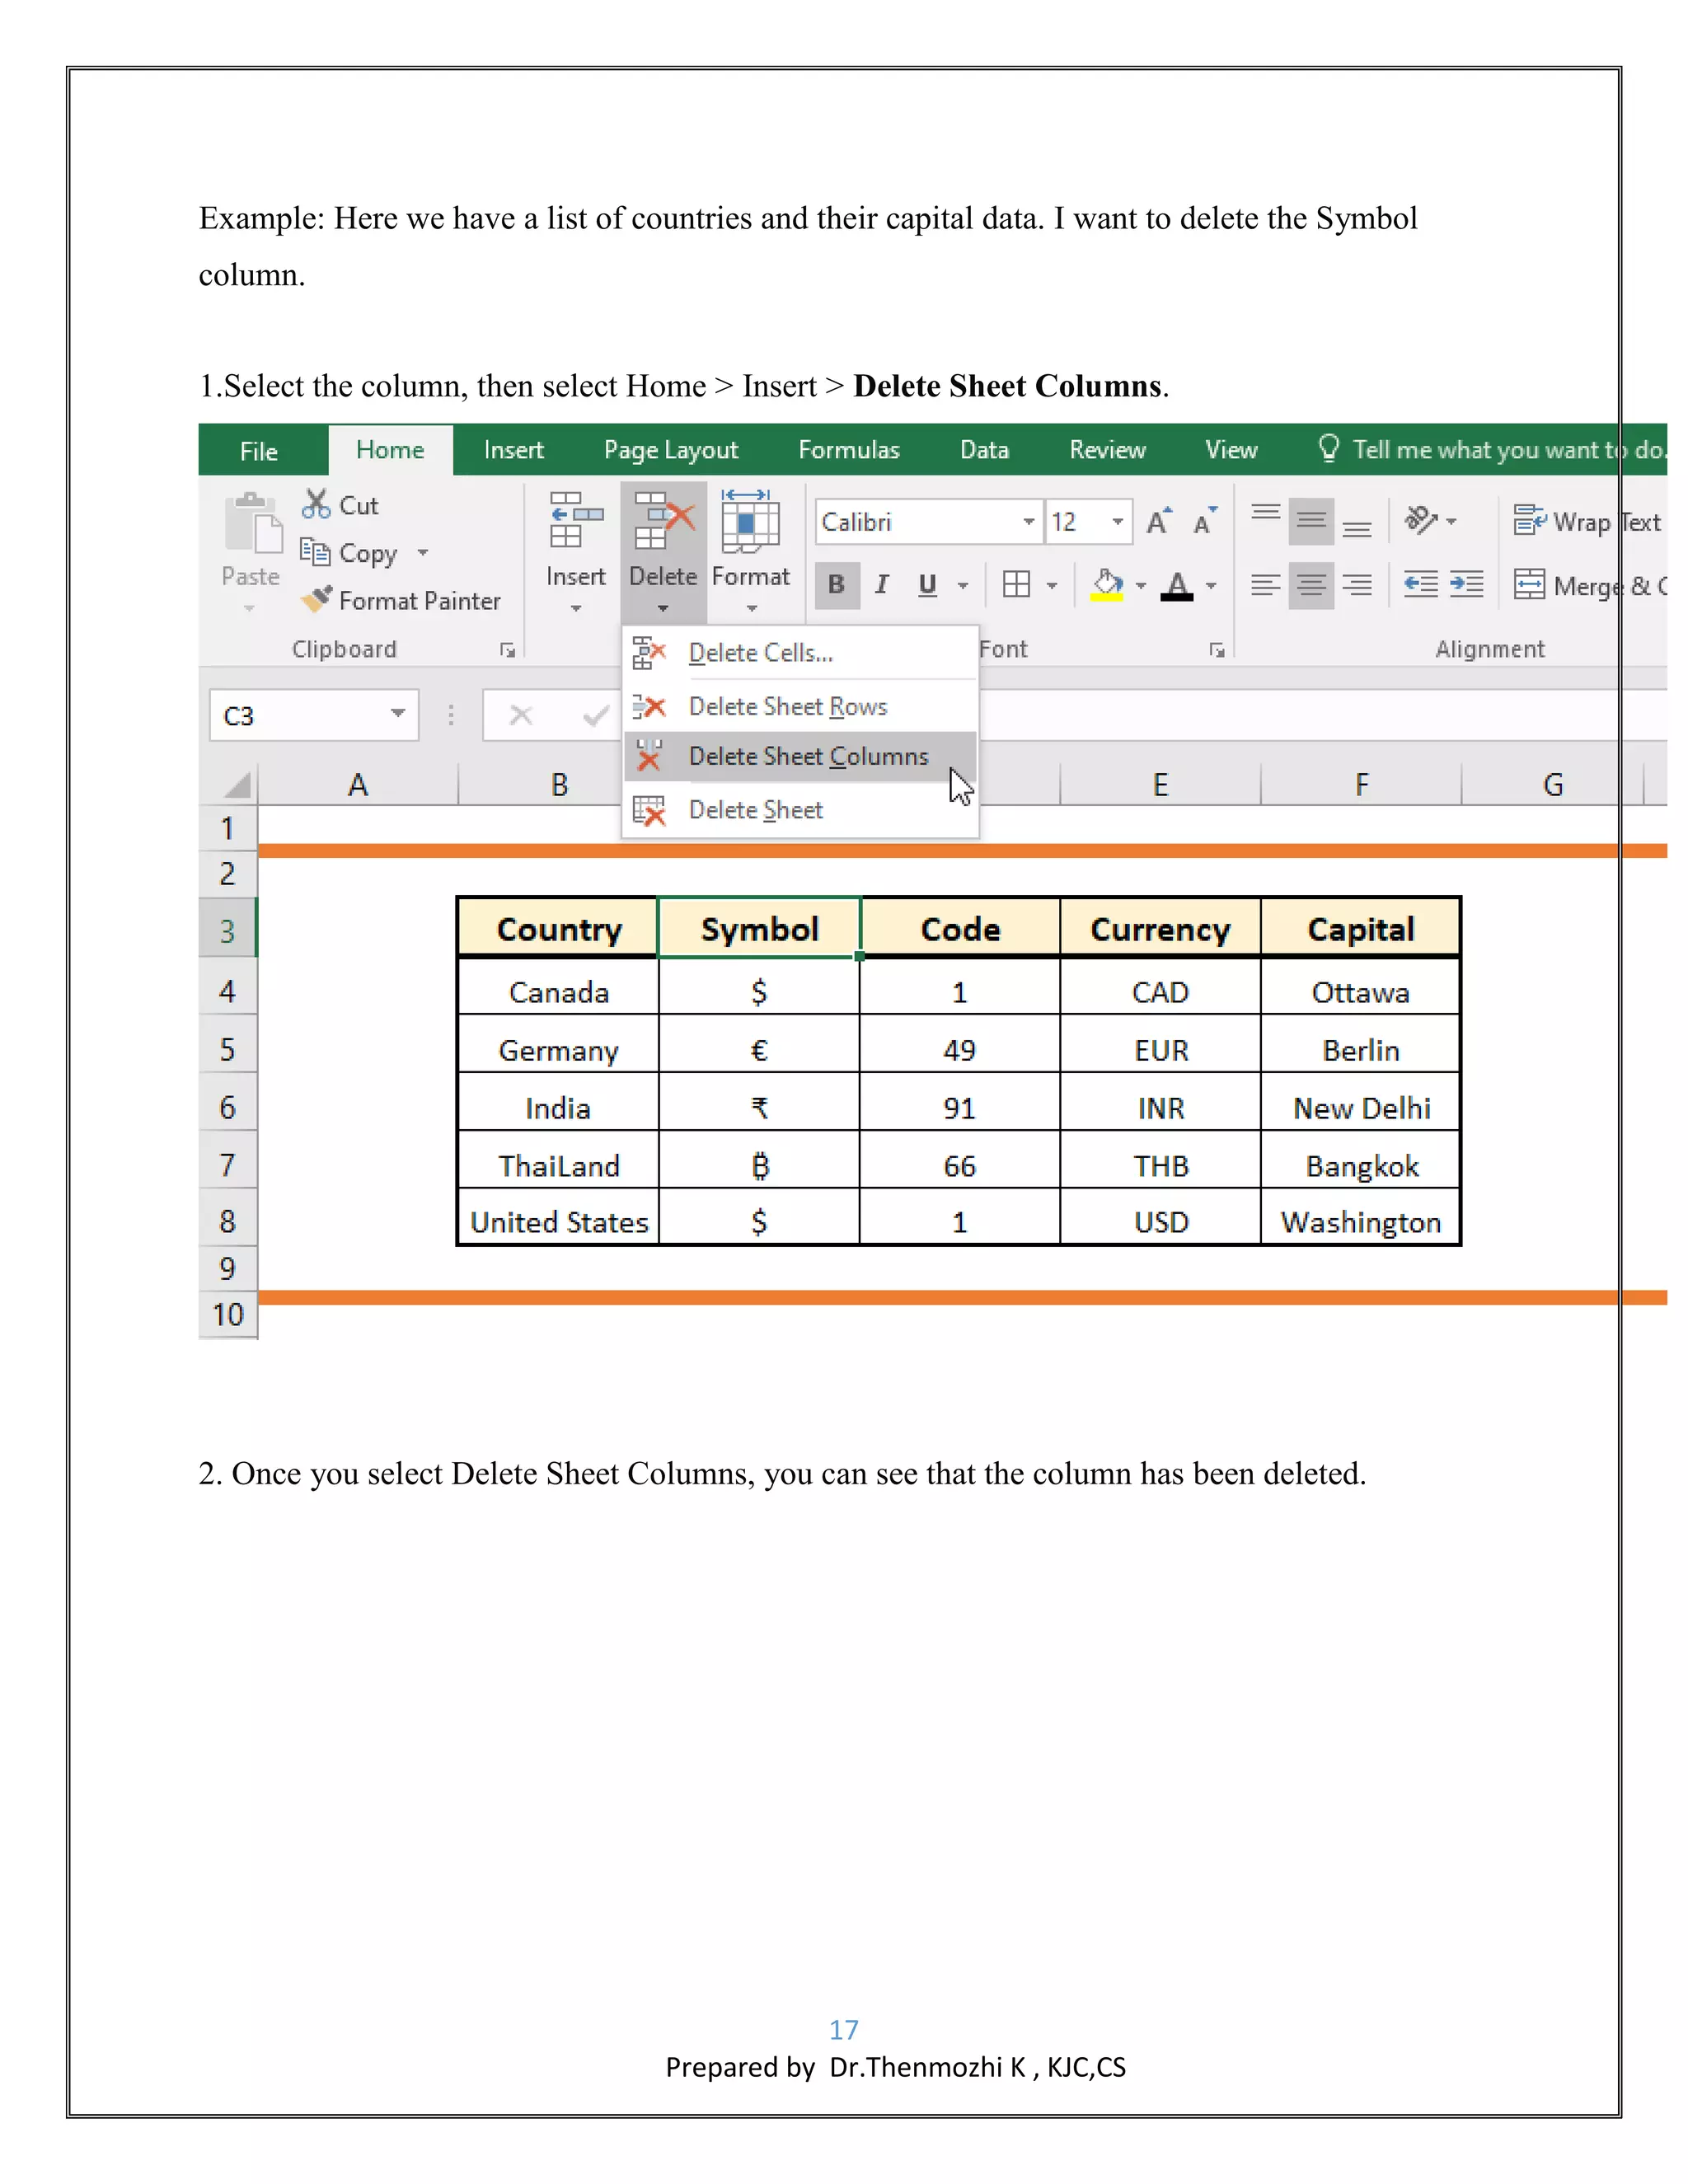Click the Format cells icon
This screenshot has height=2184, width=1688.
[750, 521]
